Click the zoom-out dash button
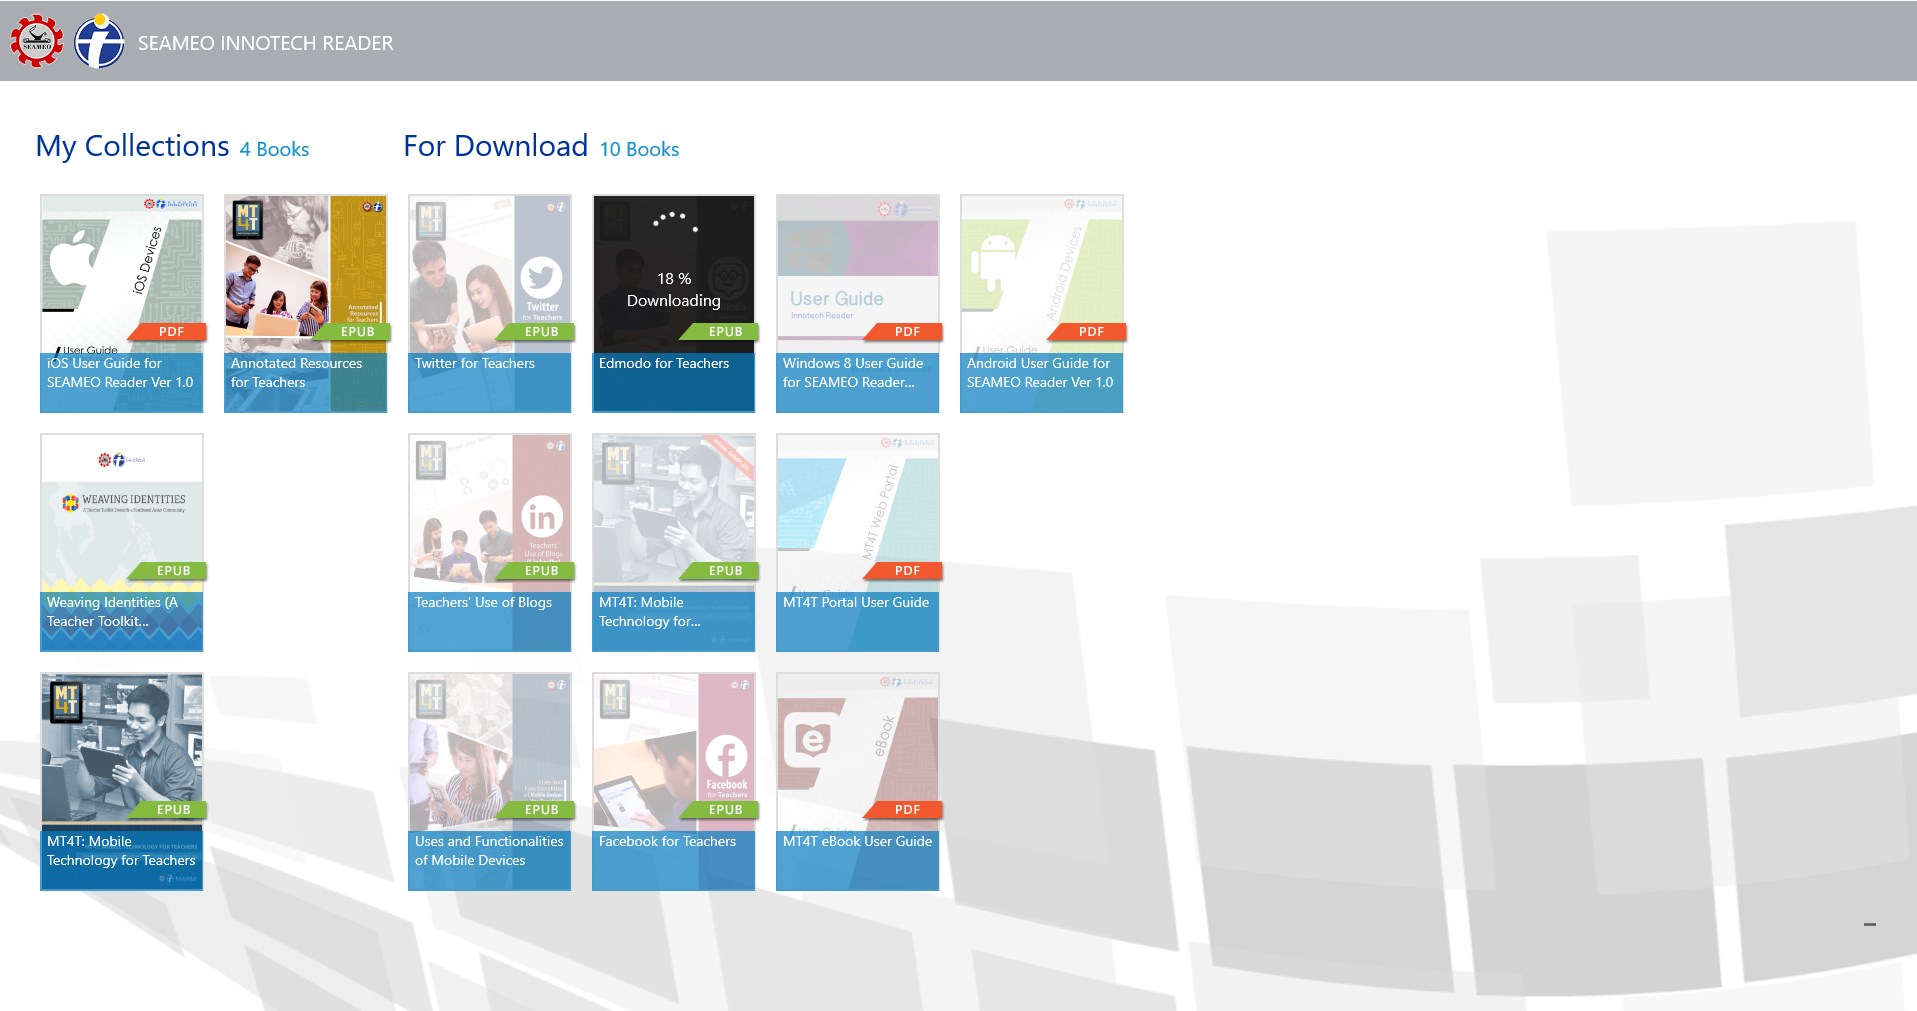The height and width of the screenshot is (1011, 1917). click(x=1870, y=925)
